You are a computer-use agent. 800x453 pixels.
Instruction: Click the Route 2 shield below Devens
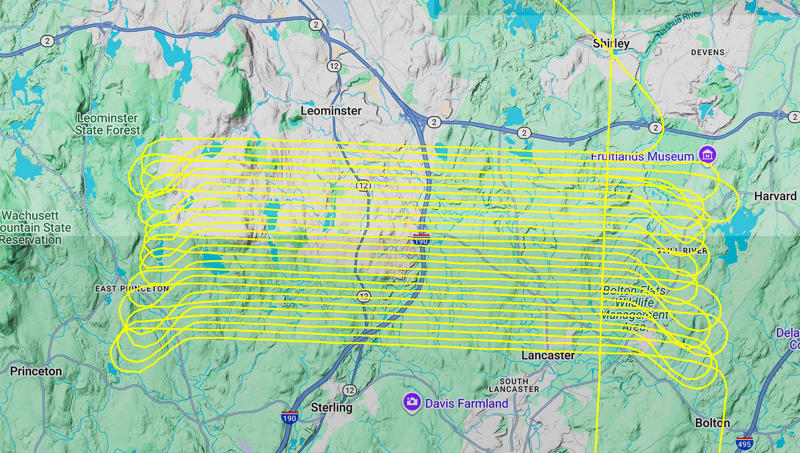[x=656, y=128]
